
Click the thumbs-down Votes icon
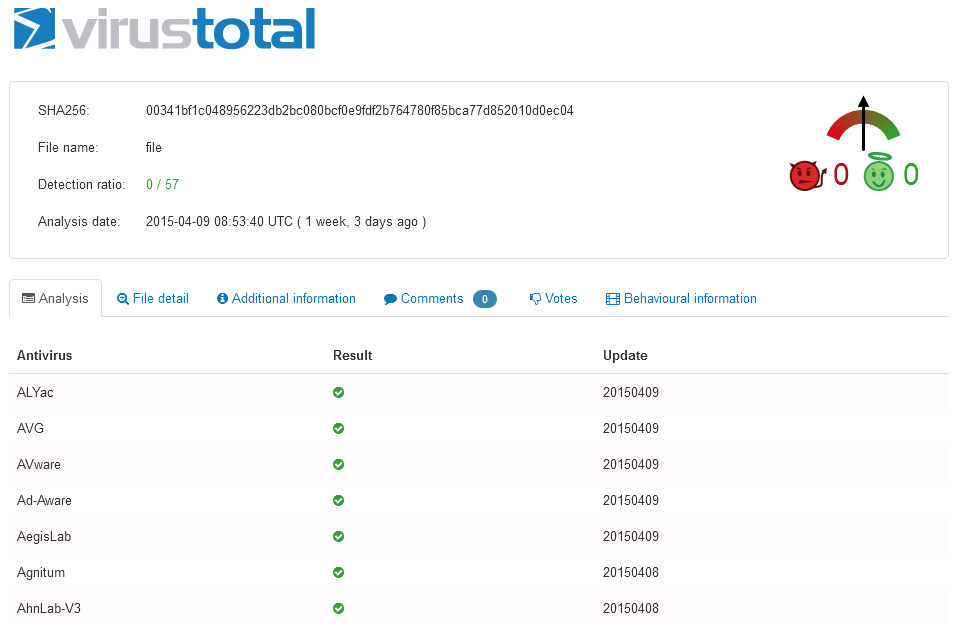pyautogui.click(x=535, y=299)
